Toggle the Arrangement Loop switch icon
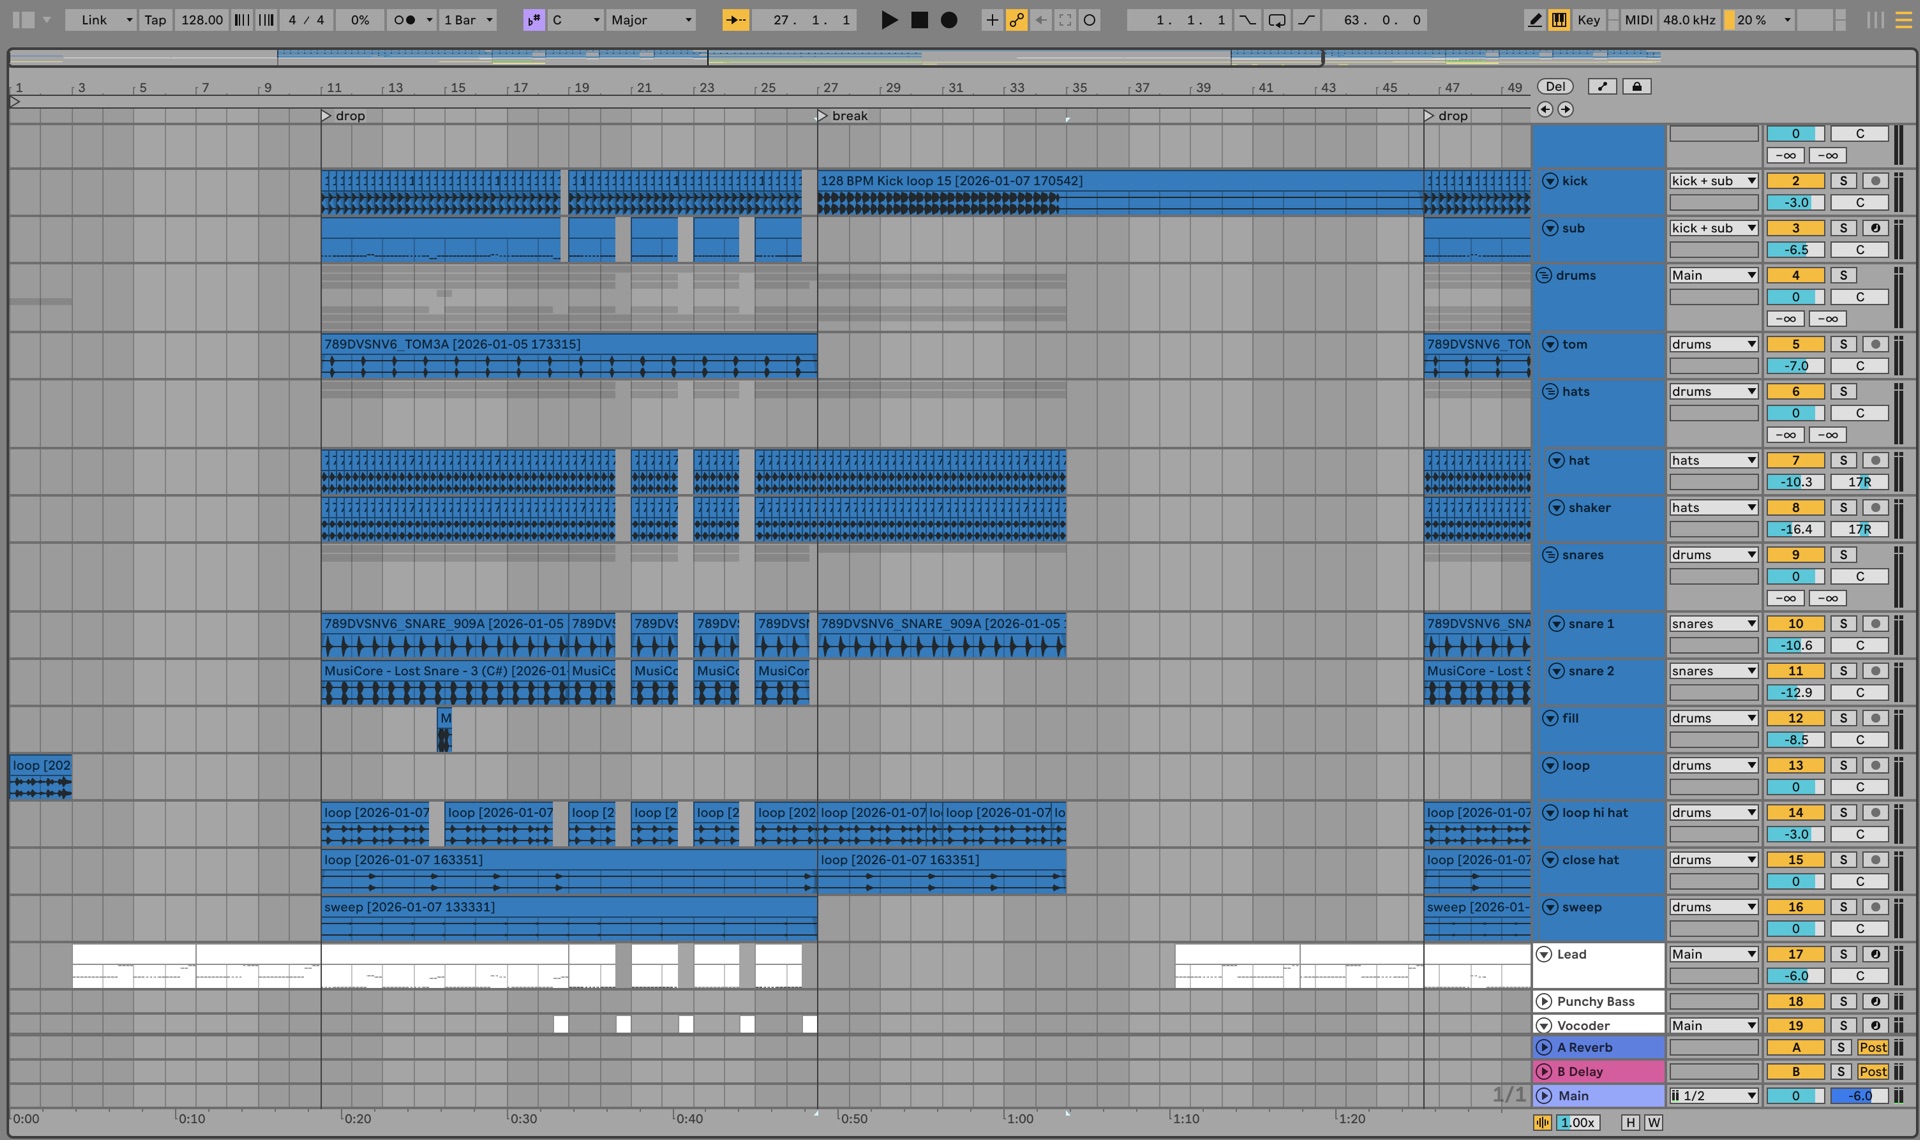The height and width of the screenshot is (1140, 1920). pyautogui.click(x=1277, y=20)
